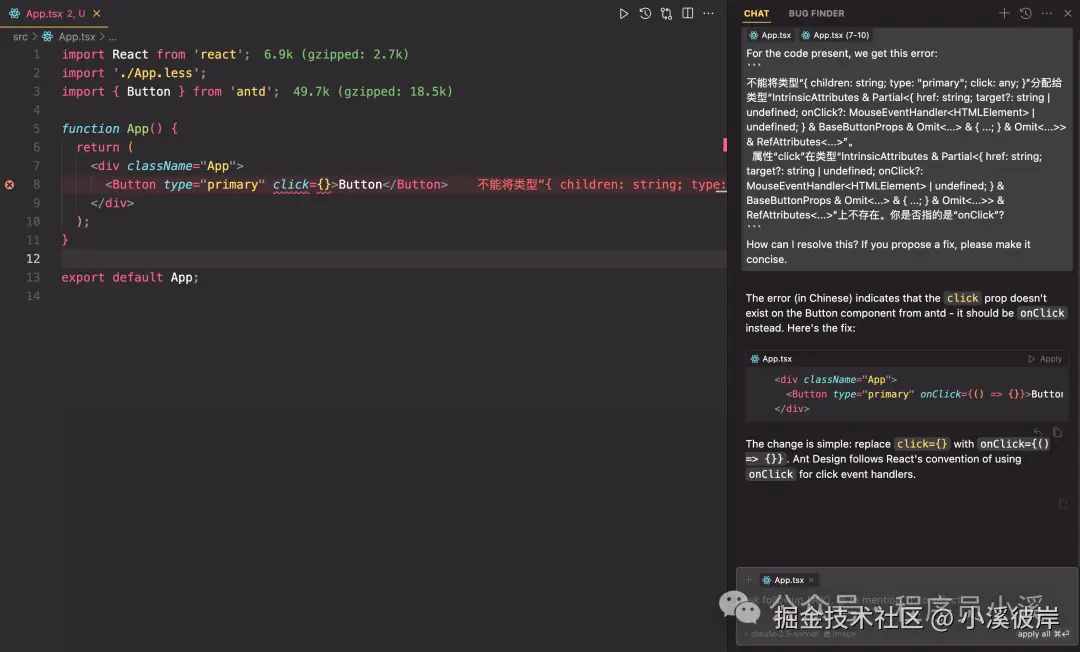
Task: Click line number 8 in the gutter
Action: click(37, 185)
